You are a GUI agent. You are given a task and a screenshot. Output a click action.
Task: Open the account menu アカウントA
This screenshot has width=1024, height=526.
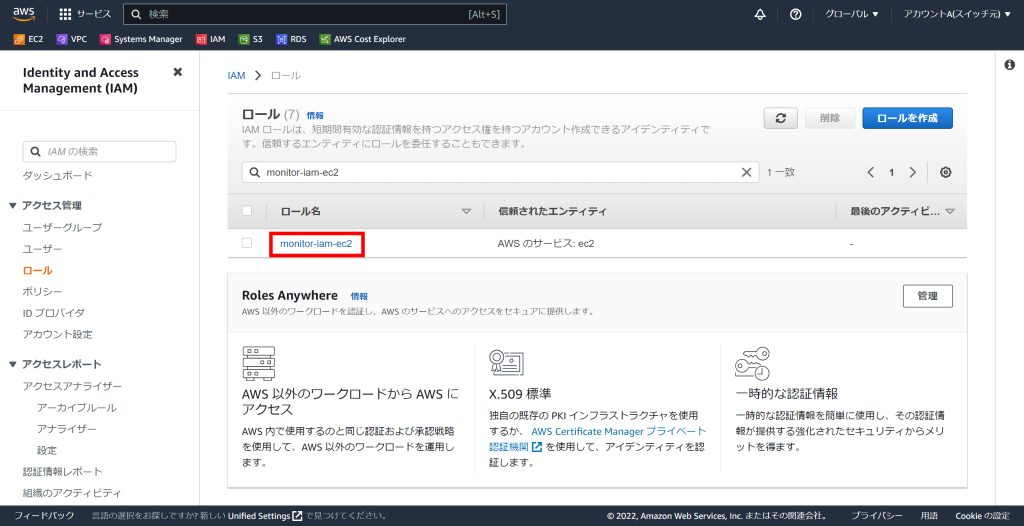click(x=957, y=14)
